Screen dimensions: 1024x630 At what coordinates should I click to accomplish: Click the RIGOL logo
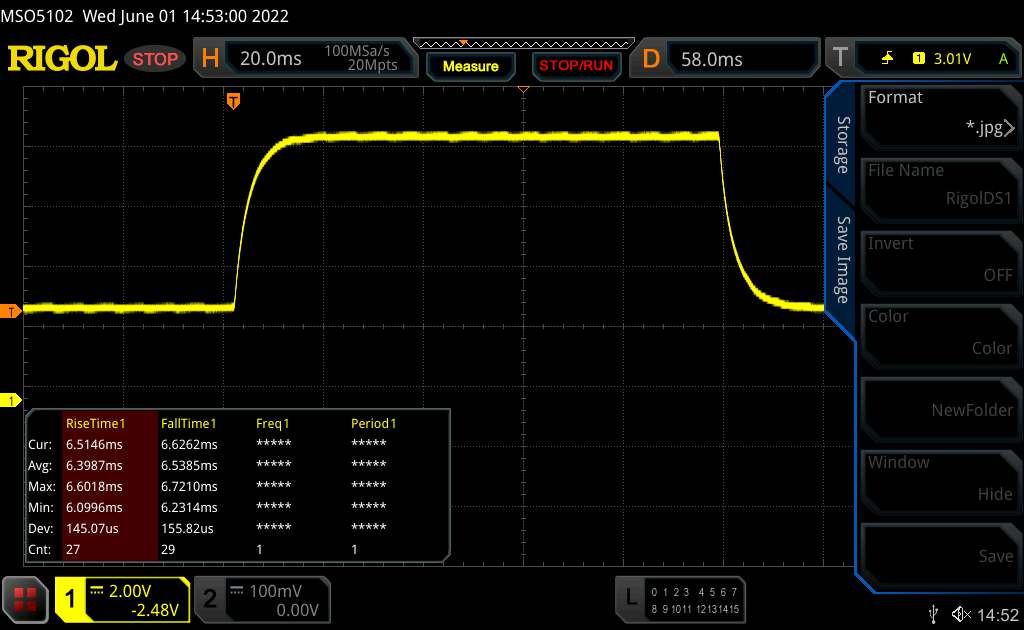(62, 59)
